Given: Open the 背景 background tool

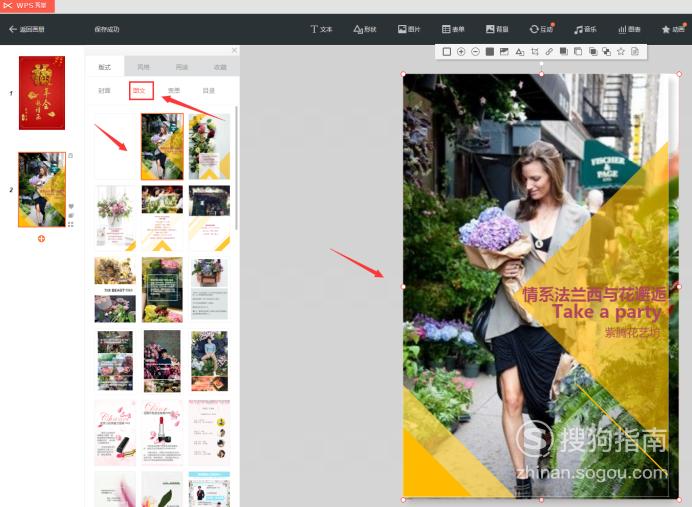Looking at the screenshot, I should (497, 29).
